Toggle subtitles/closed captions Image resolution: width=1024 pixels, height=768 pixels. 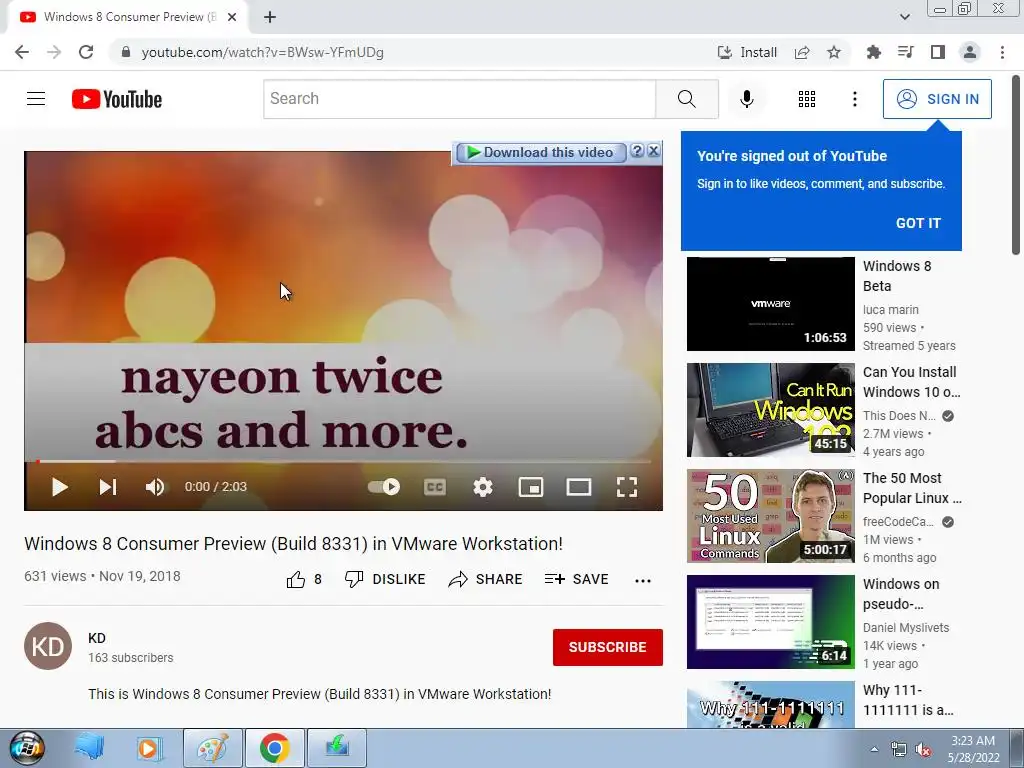[435, 487]
